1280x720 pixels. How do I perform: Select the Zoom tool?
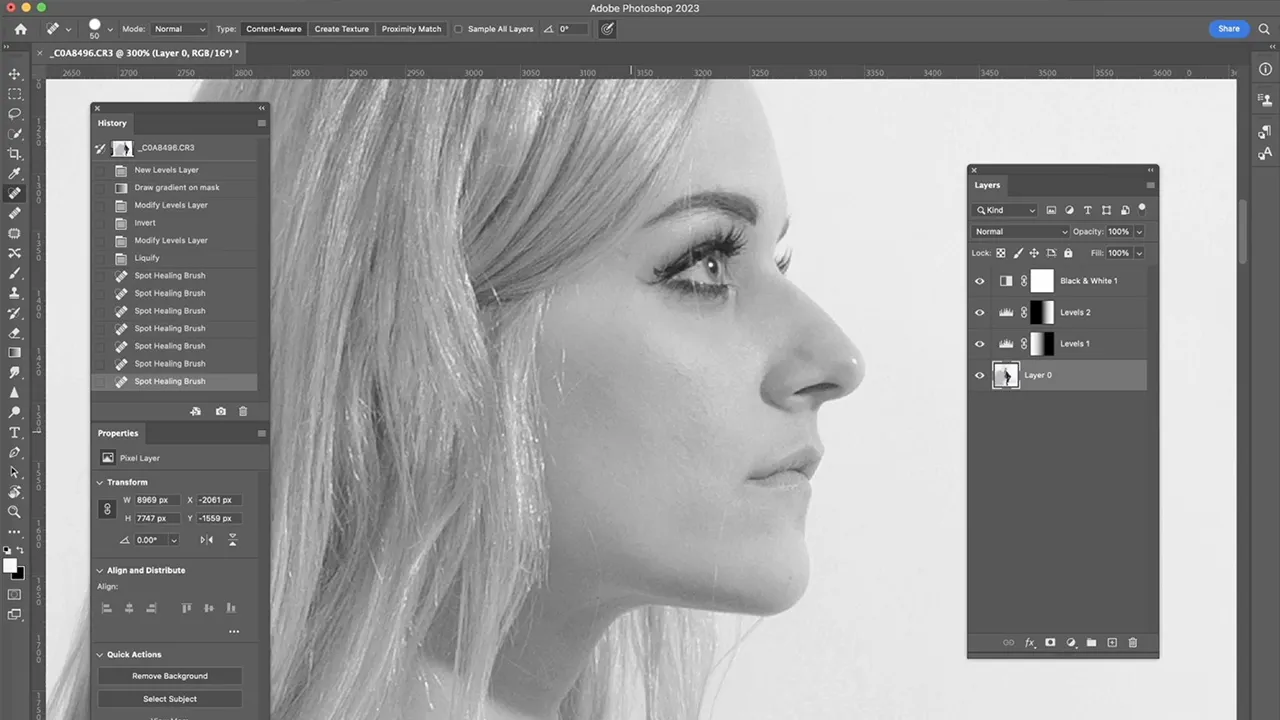click(14, 512)
